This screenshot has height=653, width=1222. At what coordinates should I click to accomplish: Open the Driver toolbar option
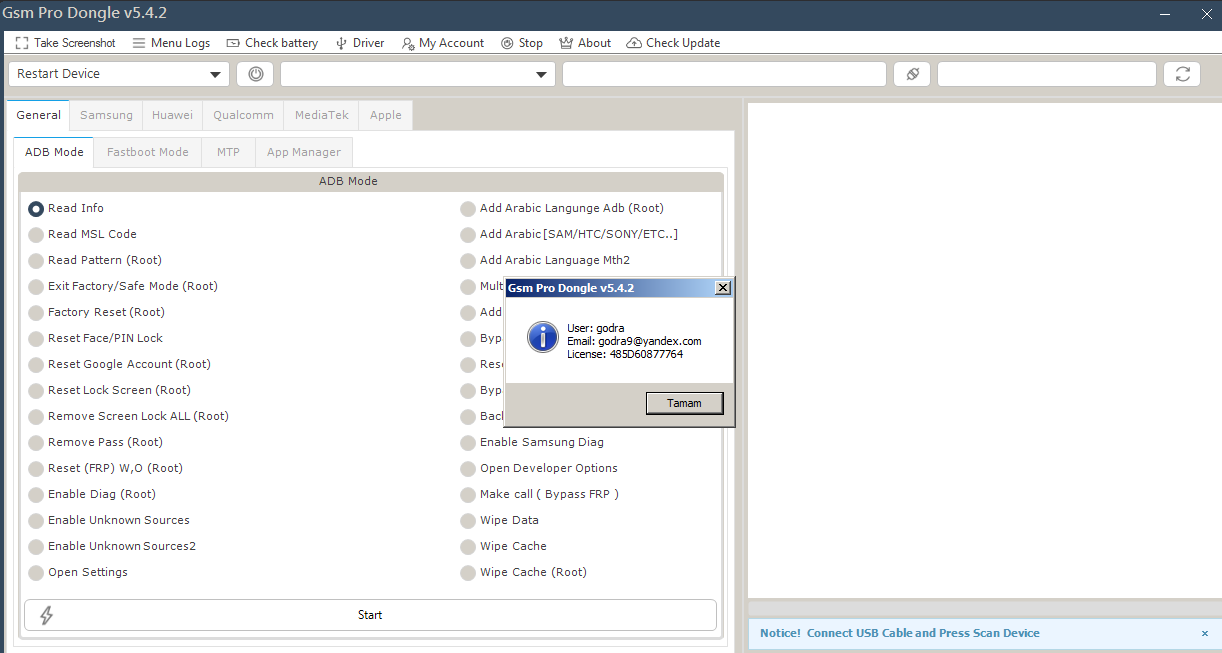(x=360, y=43)
